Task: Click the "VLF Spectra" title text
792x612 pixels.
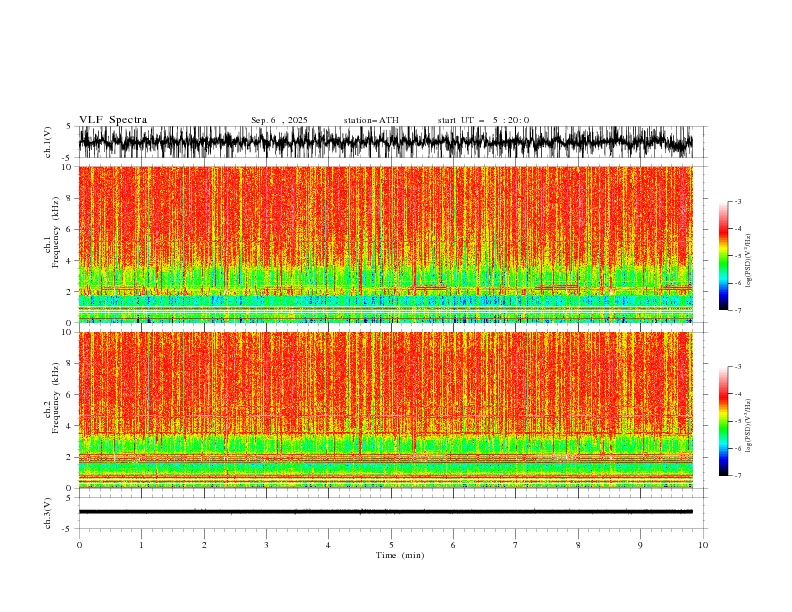Action: click(x=113, y=120)
